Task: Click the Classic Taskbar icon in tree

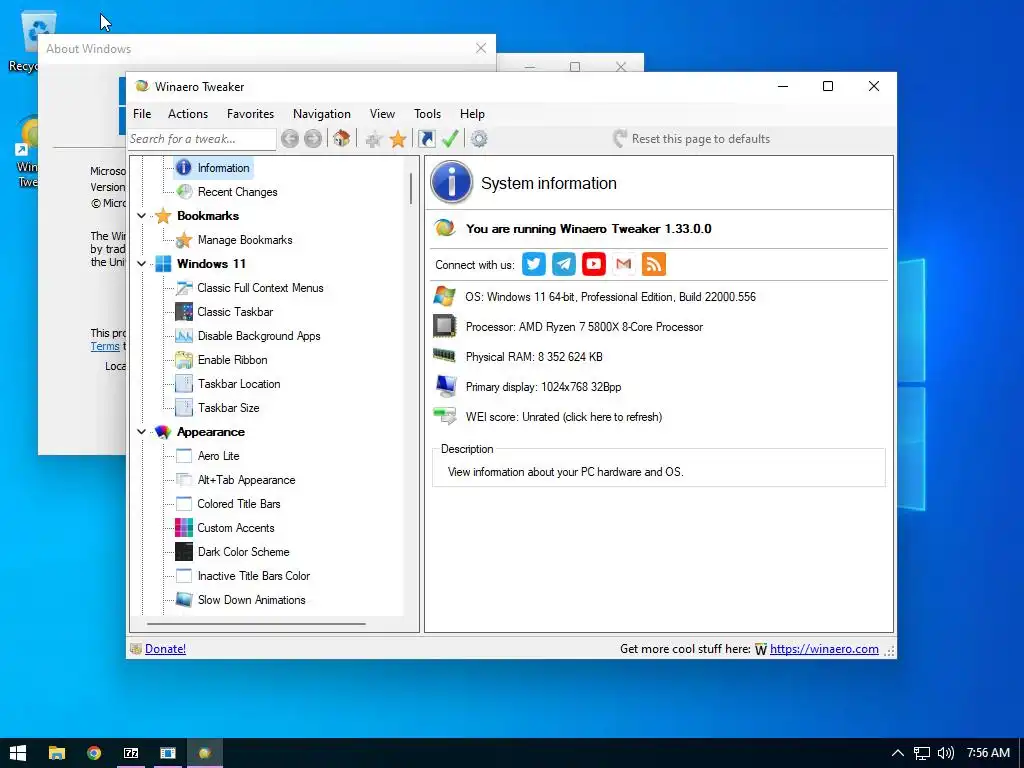Action: point(184,312)
